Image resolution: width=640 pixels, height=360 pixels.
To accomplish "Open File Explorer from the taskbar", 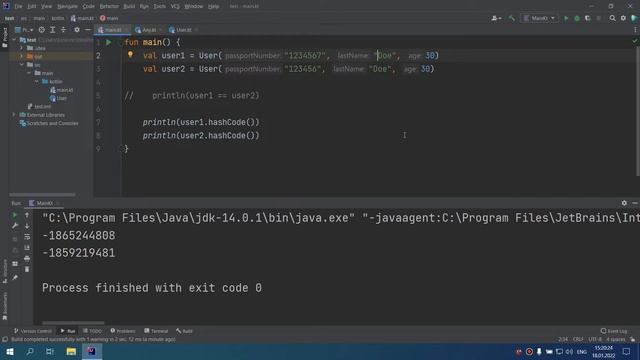I will coord(71,351).
